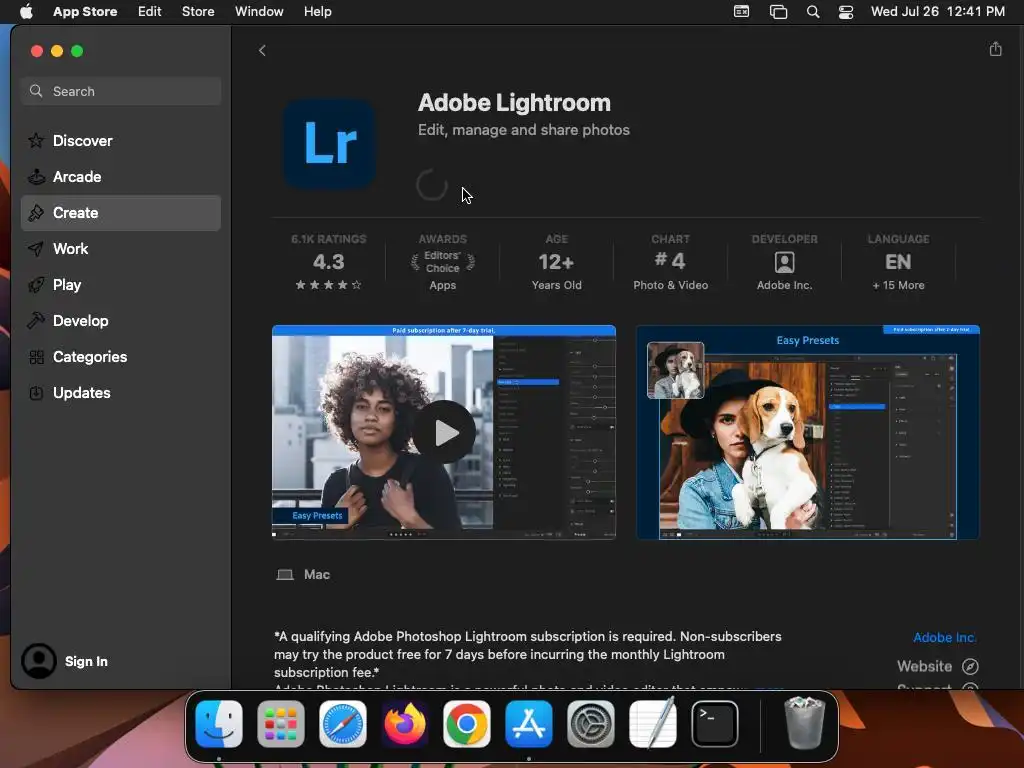This screenshot has height=768, width=1024.
Task: Open the Help menu
Action: 317,12
